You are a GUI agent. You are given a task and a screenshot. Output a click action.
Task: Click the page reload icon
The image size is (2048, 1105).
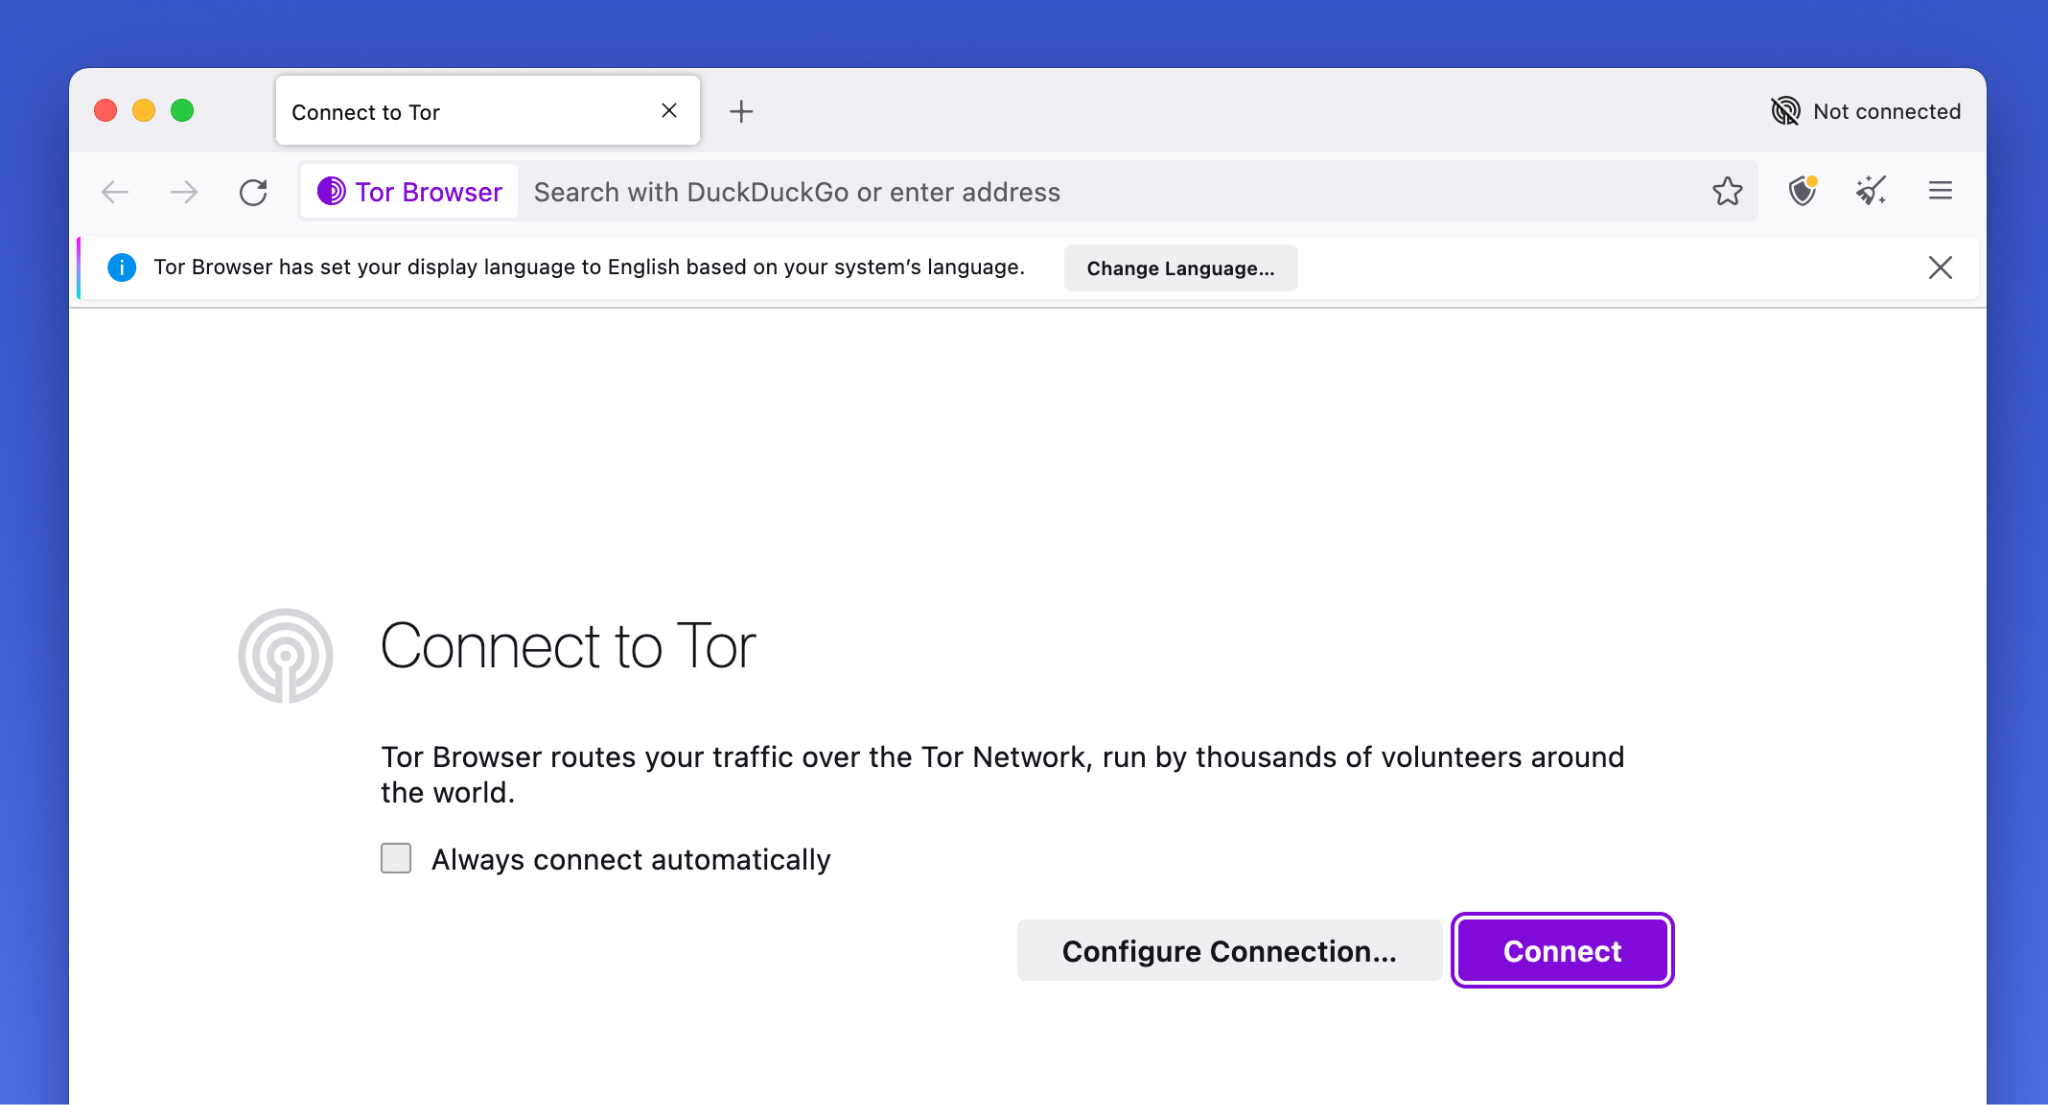click(253, 191)
